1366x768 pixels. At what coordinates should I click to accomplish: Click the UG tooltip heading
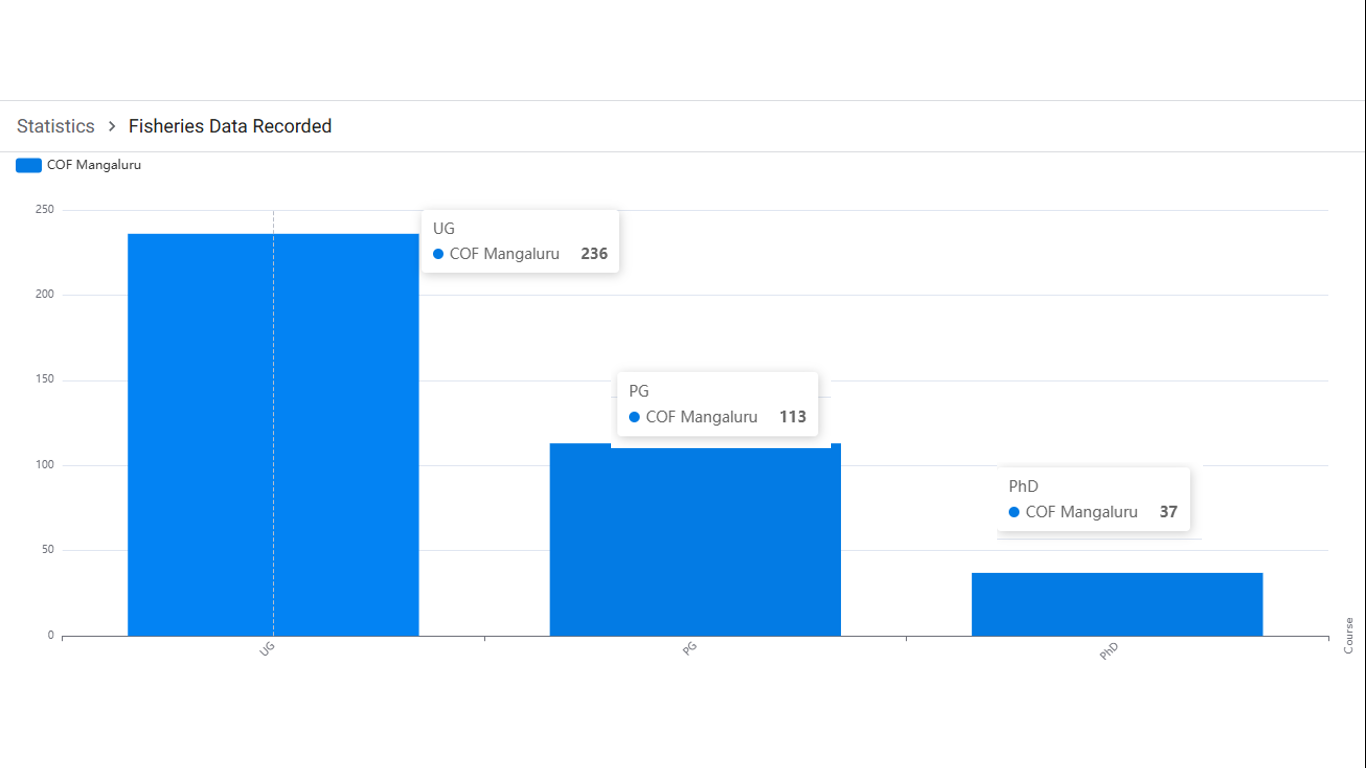coord(444,228)
